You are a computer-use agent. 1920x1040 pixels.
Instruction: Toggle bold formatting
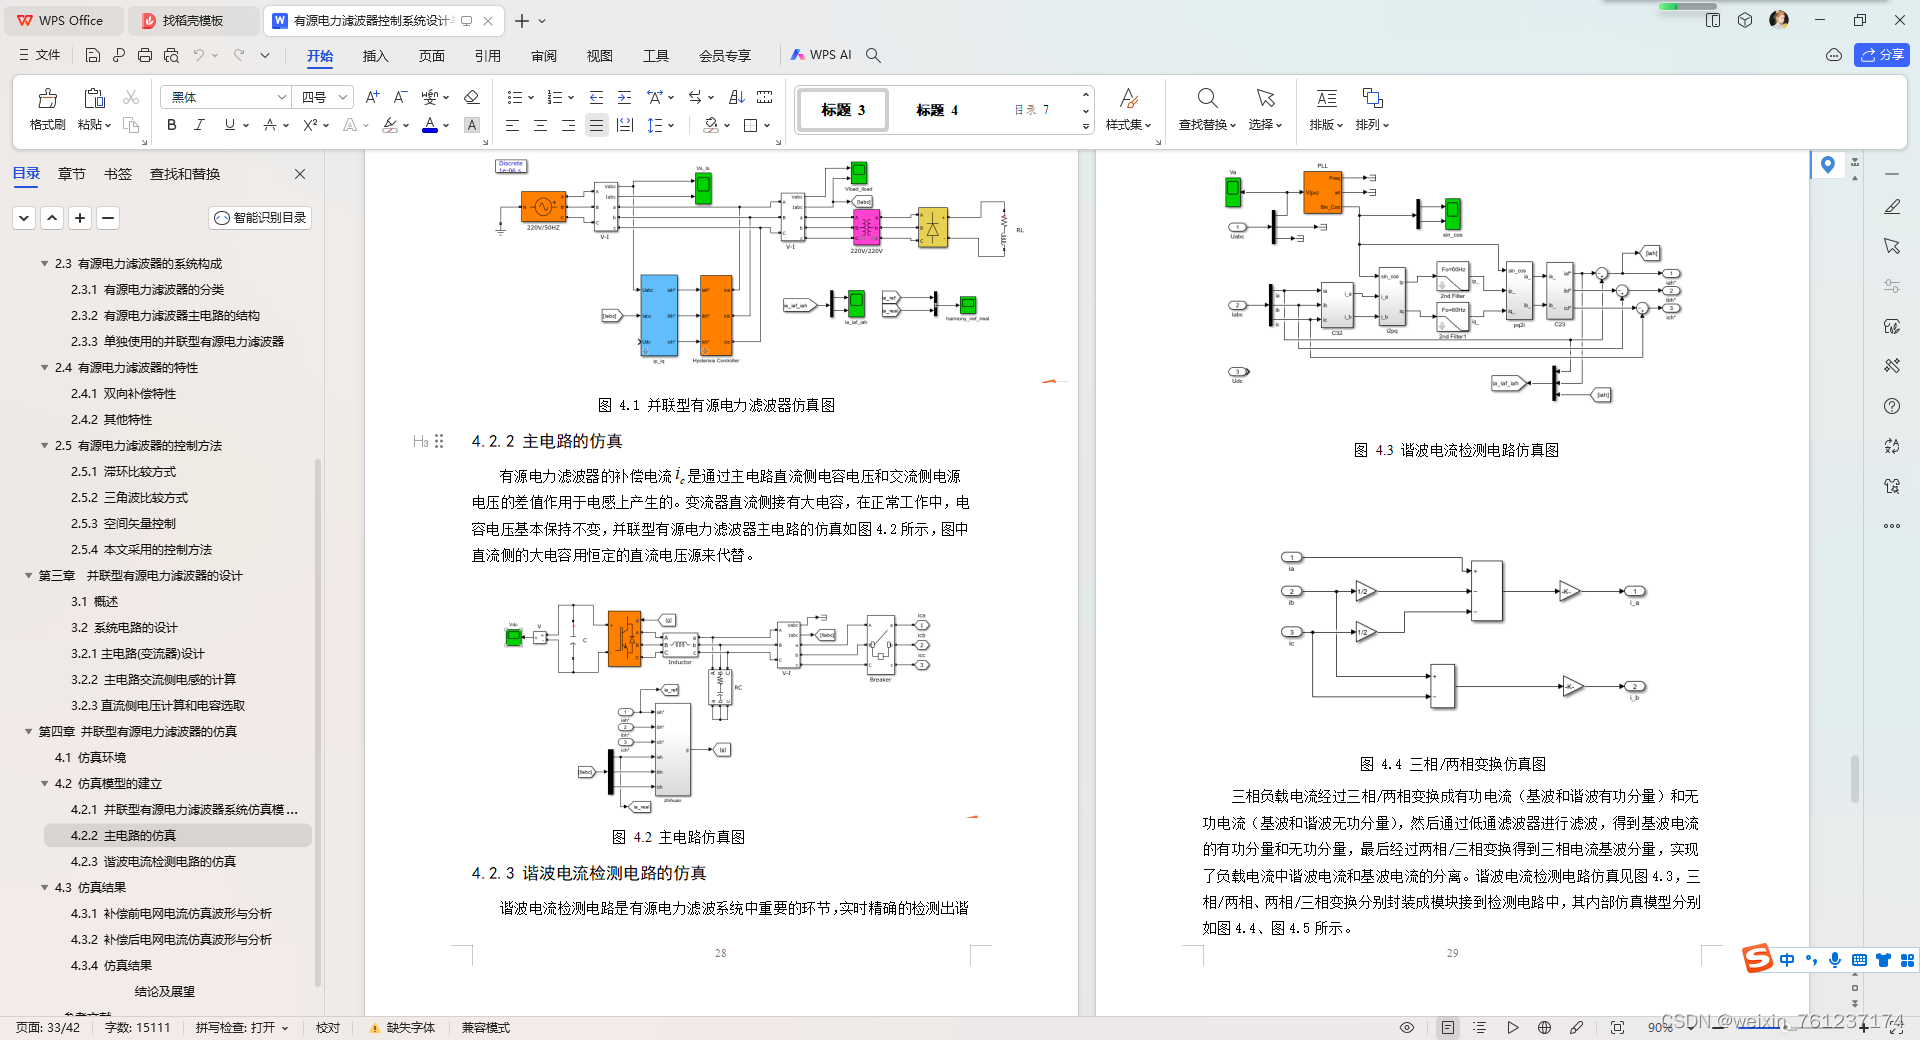[170, 125]
